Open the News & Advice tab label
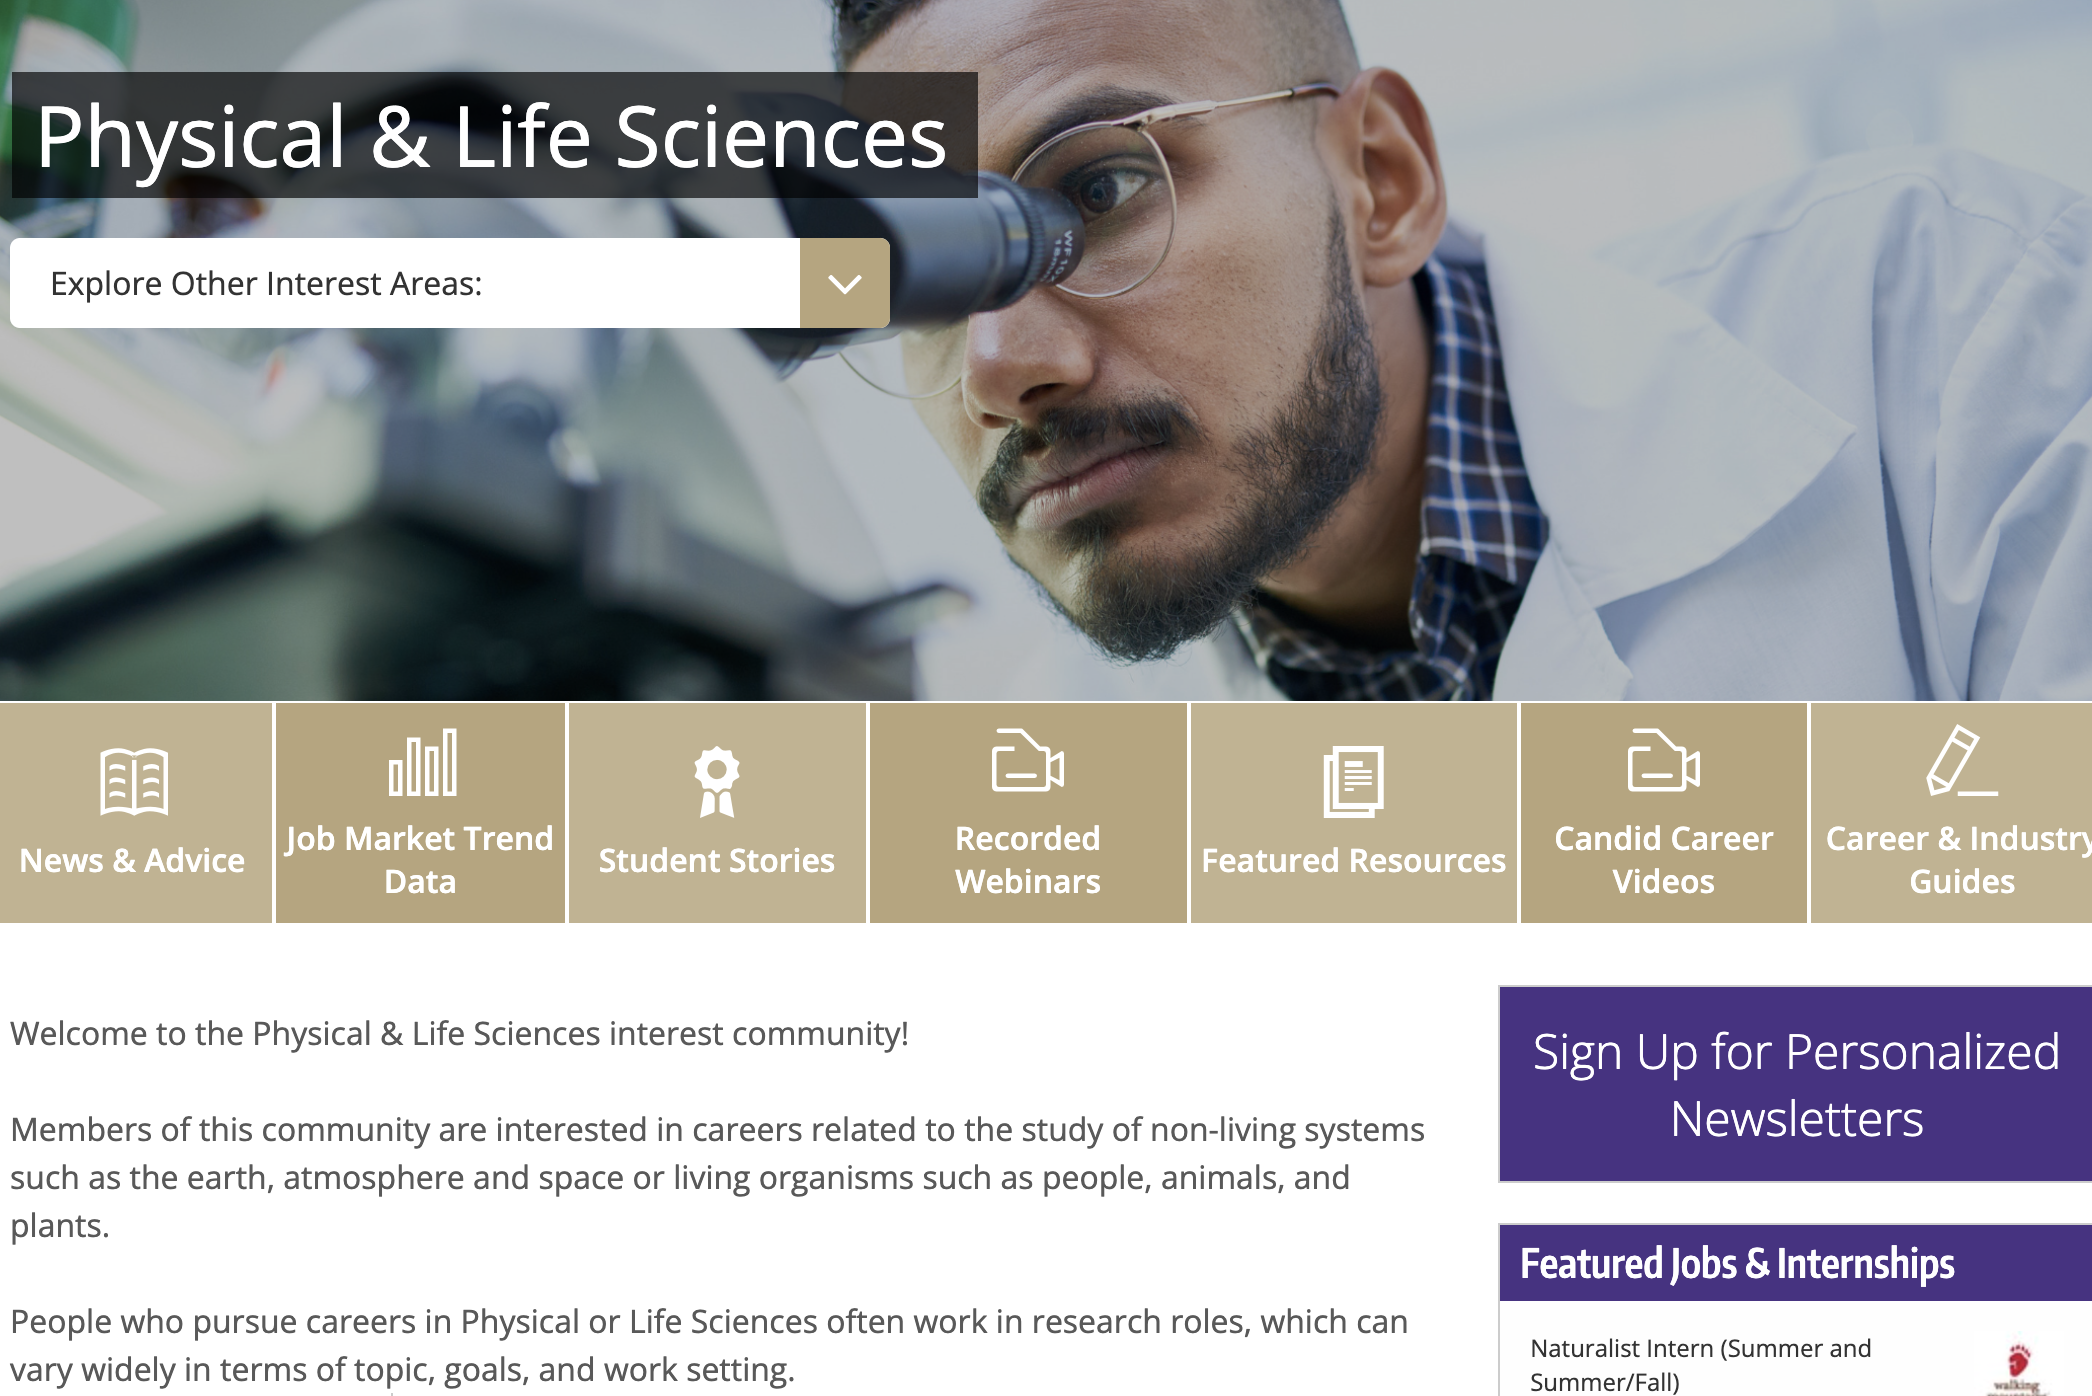This screenshot has height=1396, width=2092. pos(132,860)
